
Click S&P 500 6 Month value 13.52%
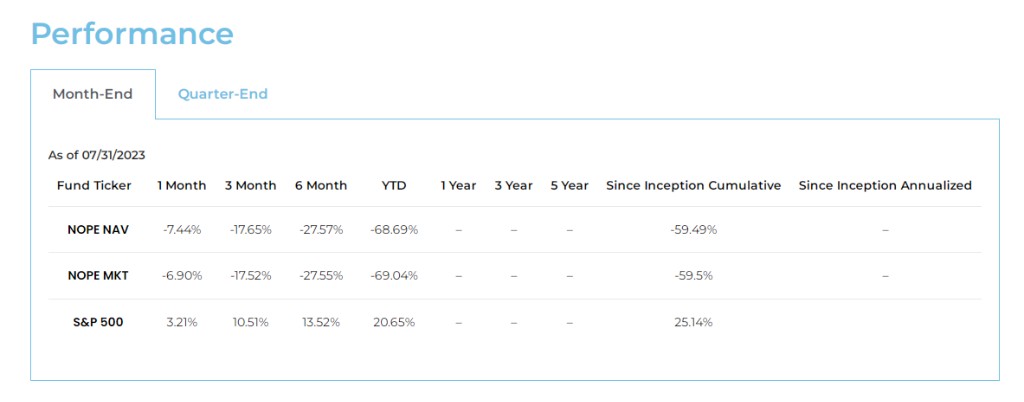pos(321,322)
